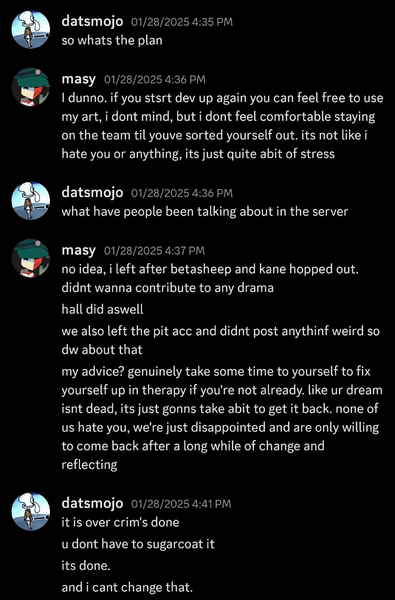Open masy's avatar on 4:36 PM message
This screenshot has height=600, width=395.
[x=31, y=87]
